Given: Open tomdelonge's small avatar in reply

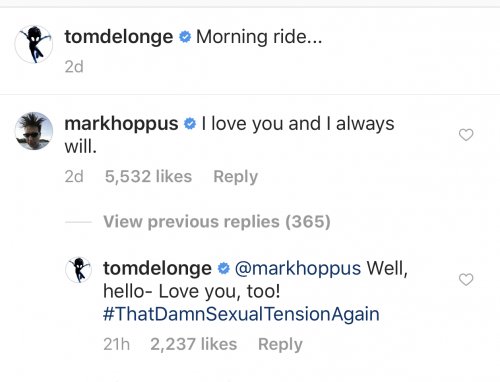Looking at the screenshot, I should (78, 270).
